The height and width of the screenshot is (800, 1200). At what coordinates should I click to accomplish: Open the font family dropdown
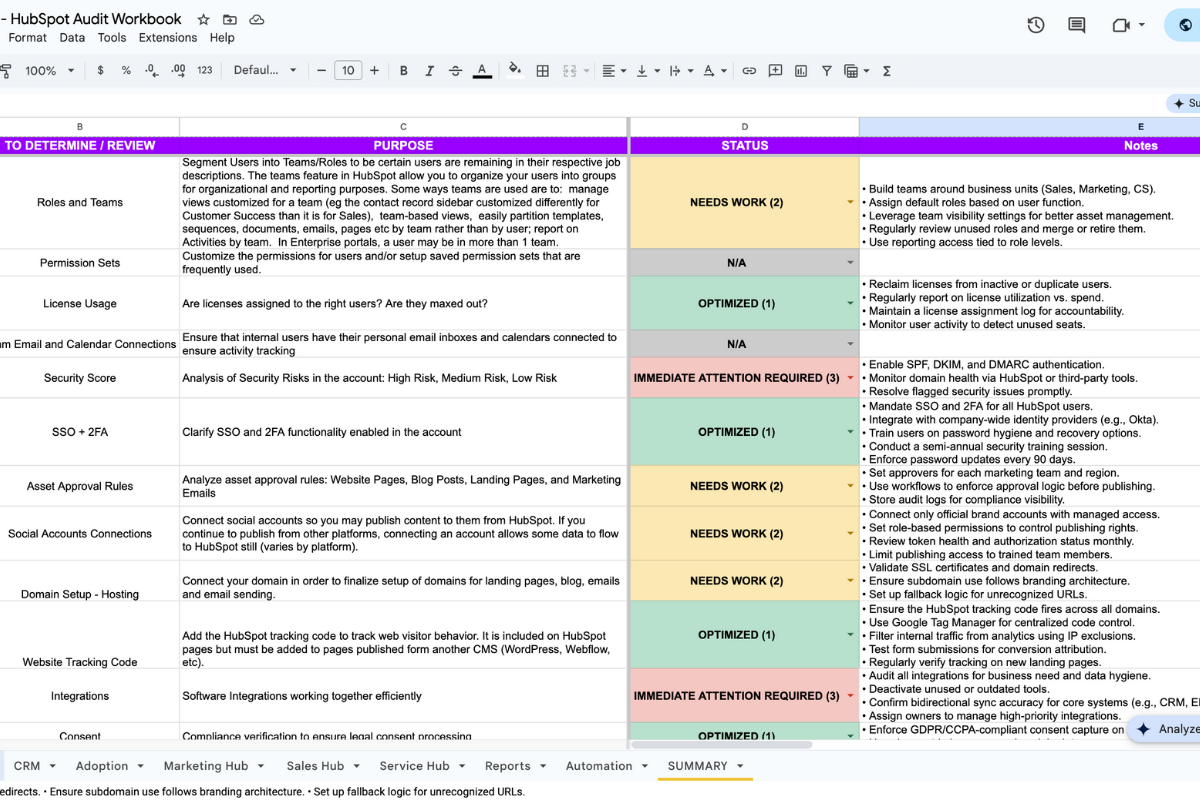point(265,71)
